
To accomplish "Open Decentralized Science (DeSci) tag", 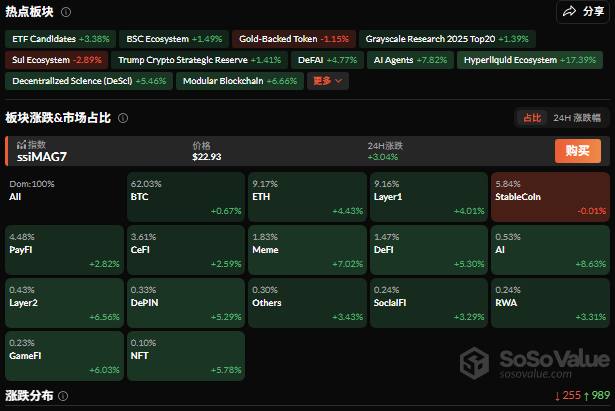I will (x=89, y=81).
